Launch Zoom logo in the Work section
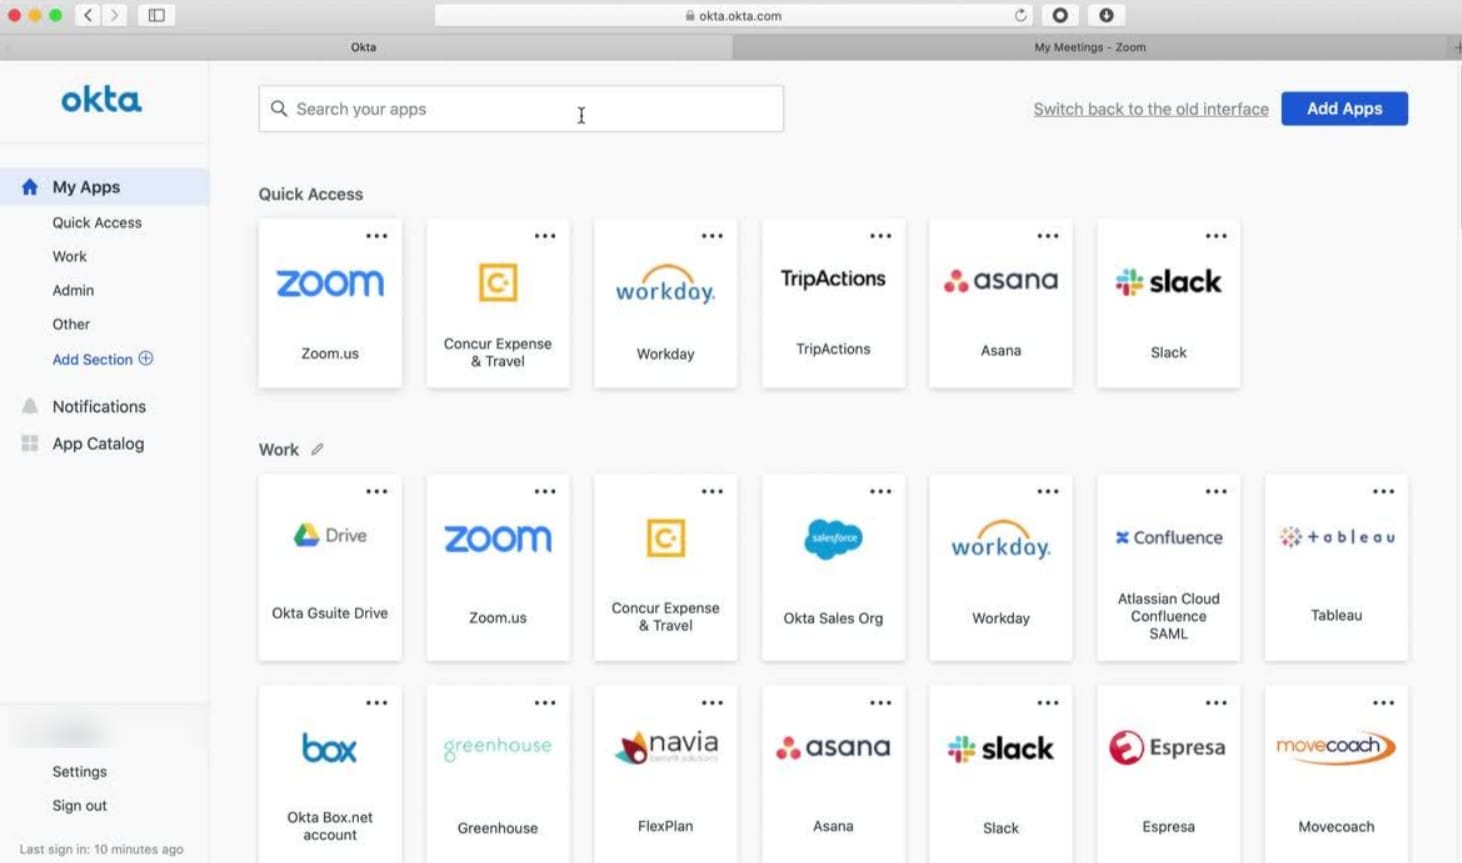The width and height of the screenshot is (1462, 863). pyautogui.click(x=498, y=539)
